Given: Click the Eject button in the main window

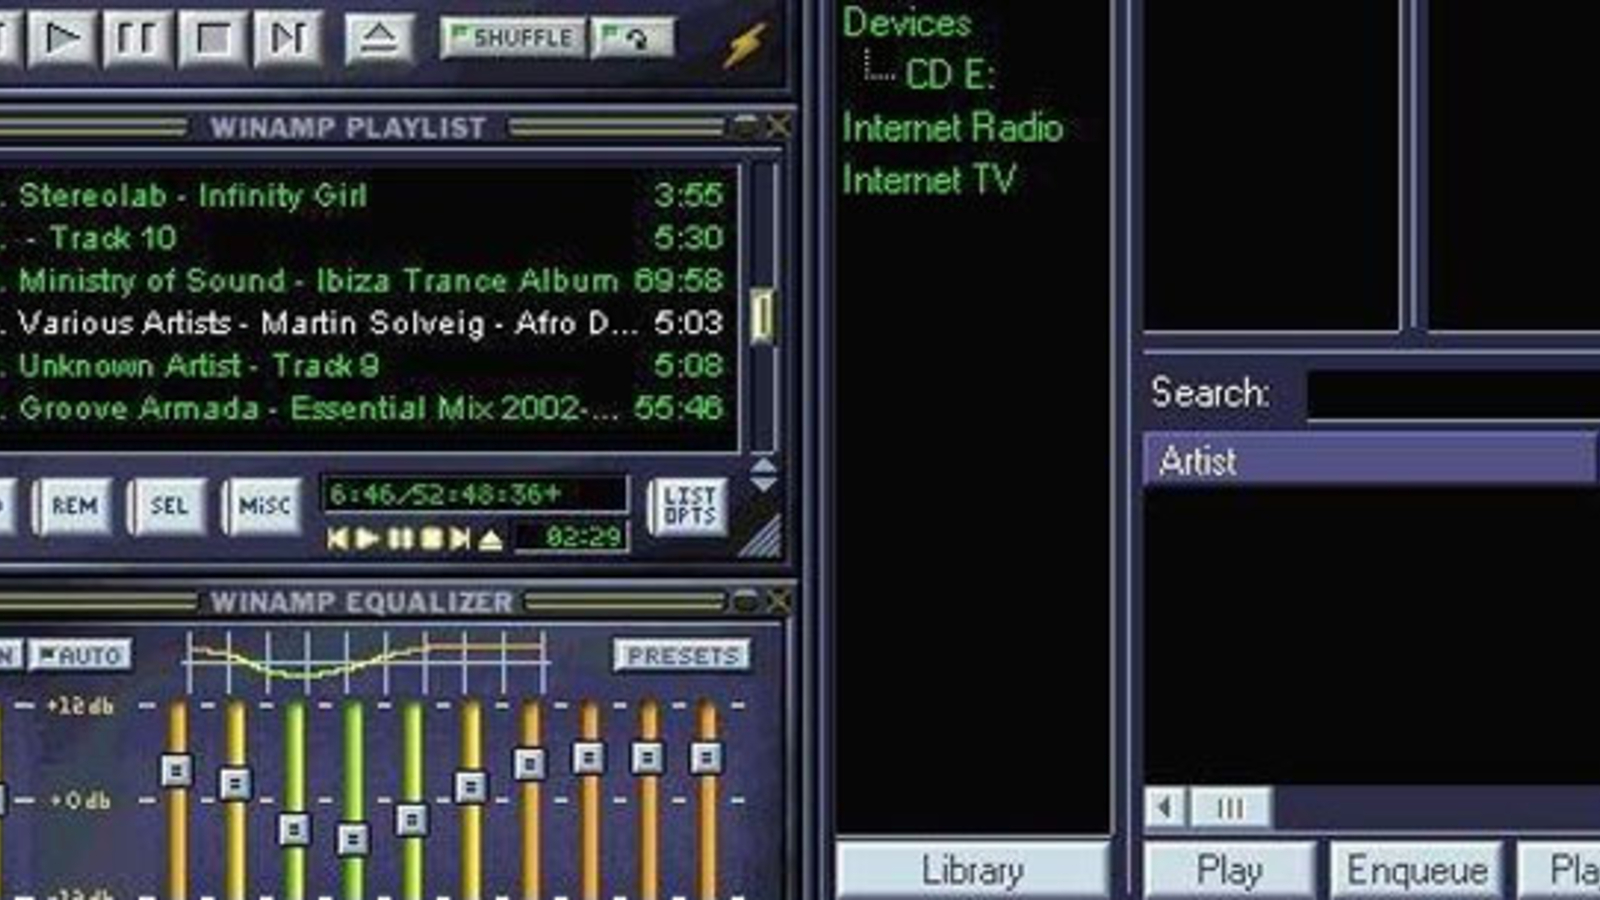Looking at the screenshot, I should [379, 39].
